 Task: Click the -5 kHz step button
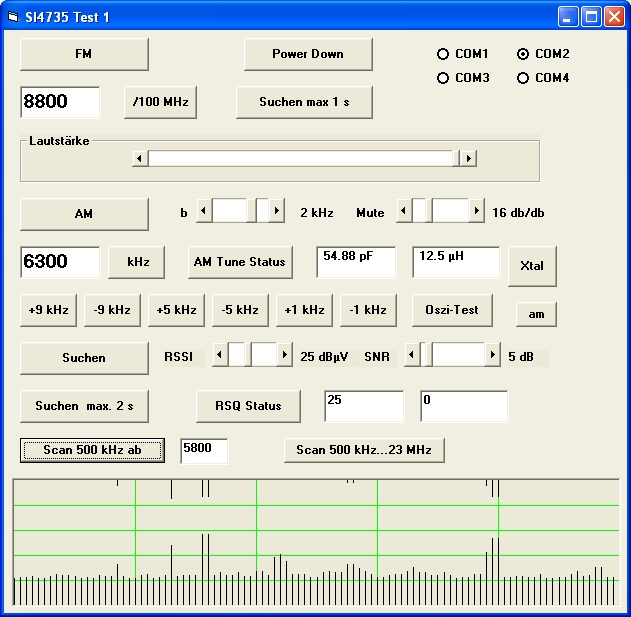[240, 310]
